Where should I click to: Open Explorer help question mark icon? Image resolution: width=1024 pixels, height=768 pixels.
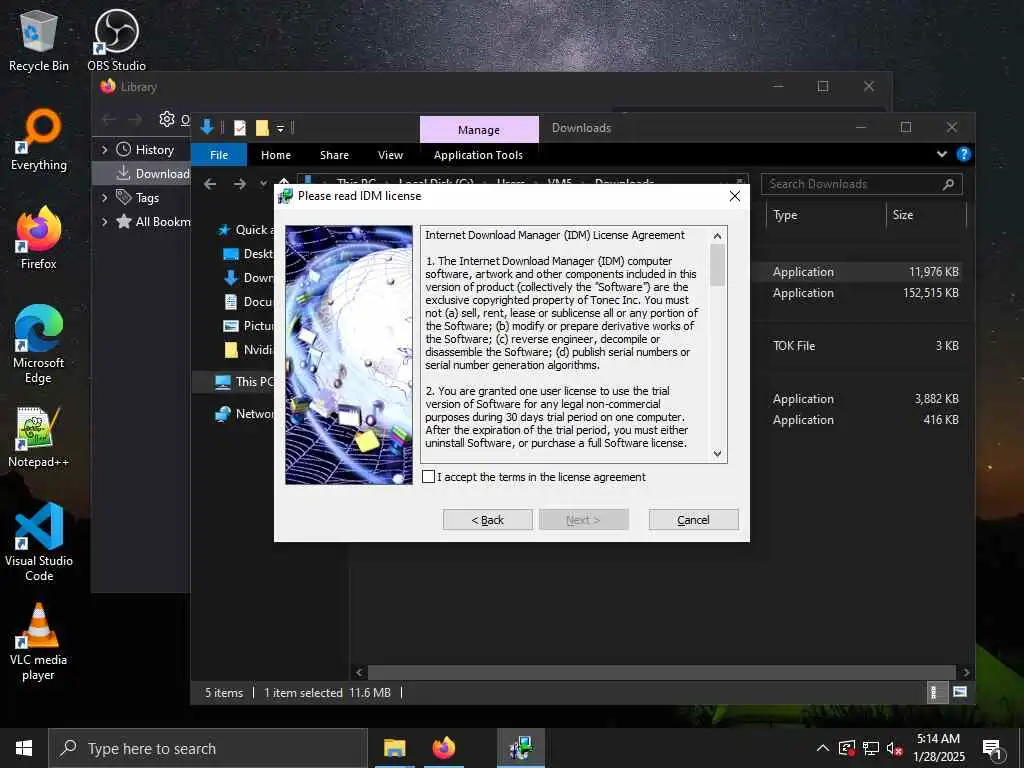pyautogui.click(x=963, y=154)
